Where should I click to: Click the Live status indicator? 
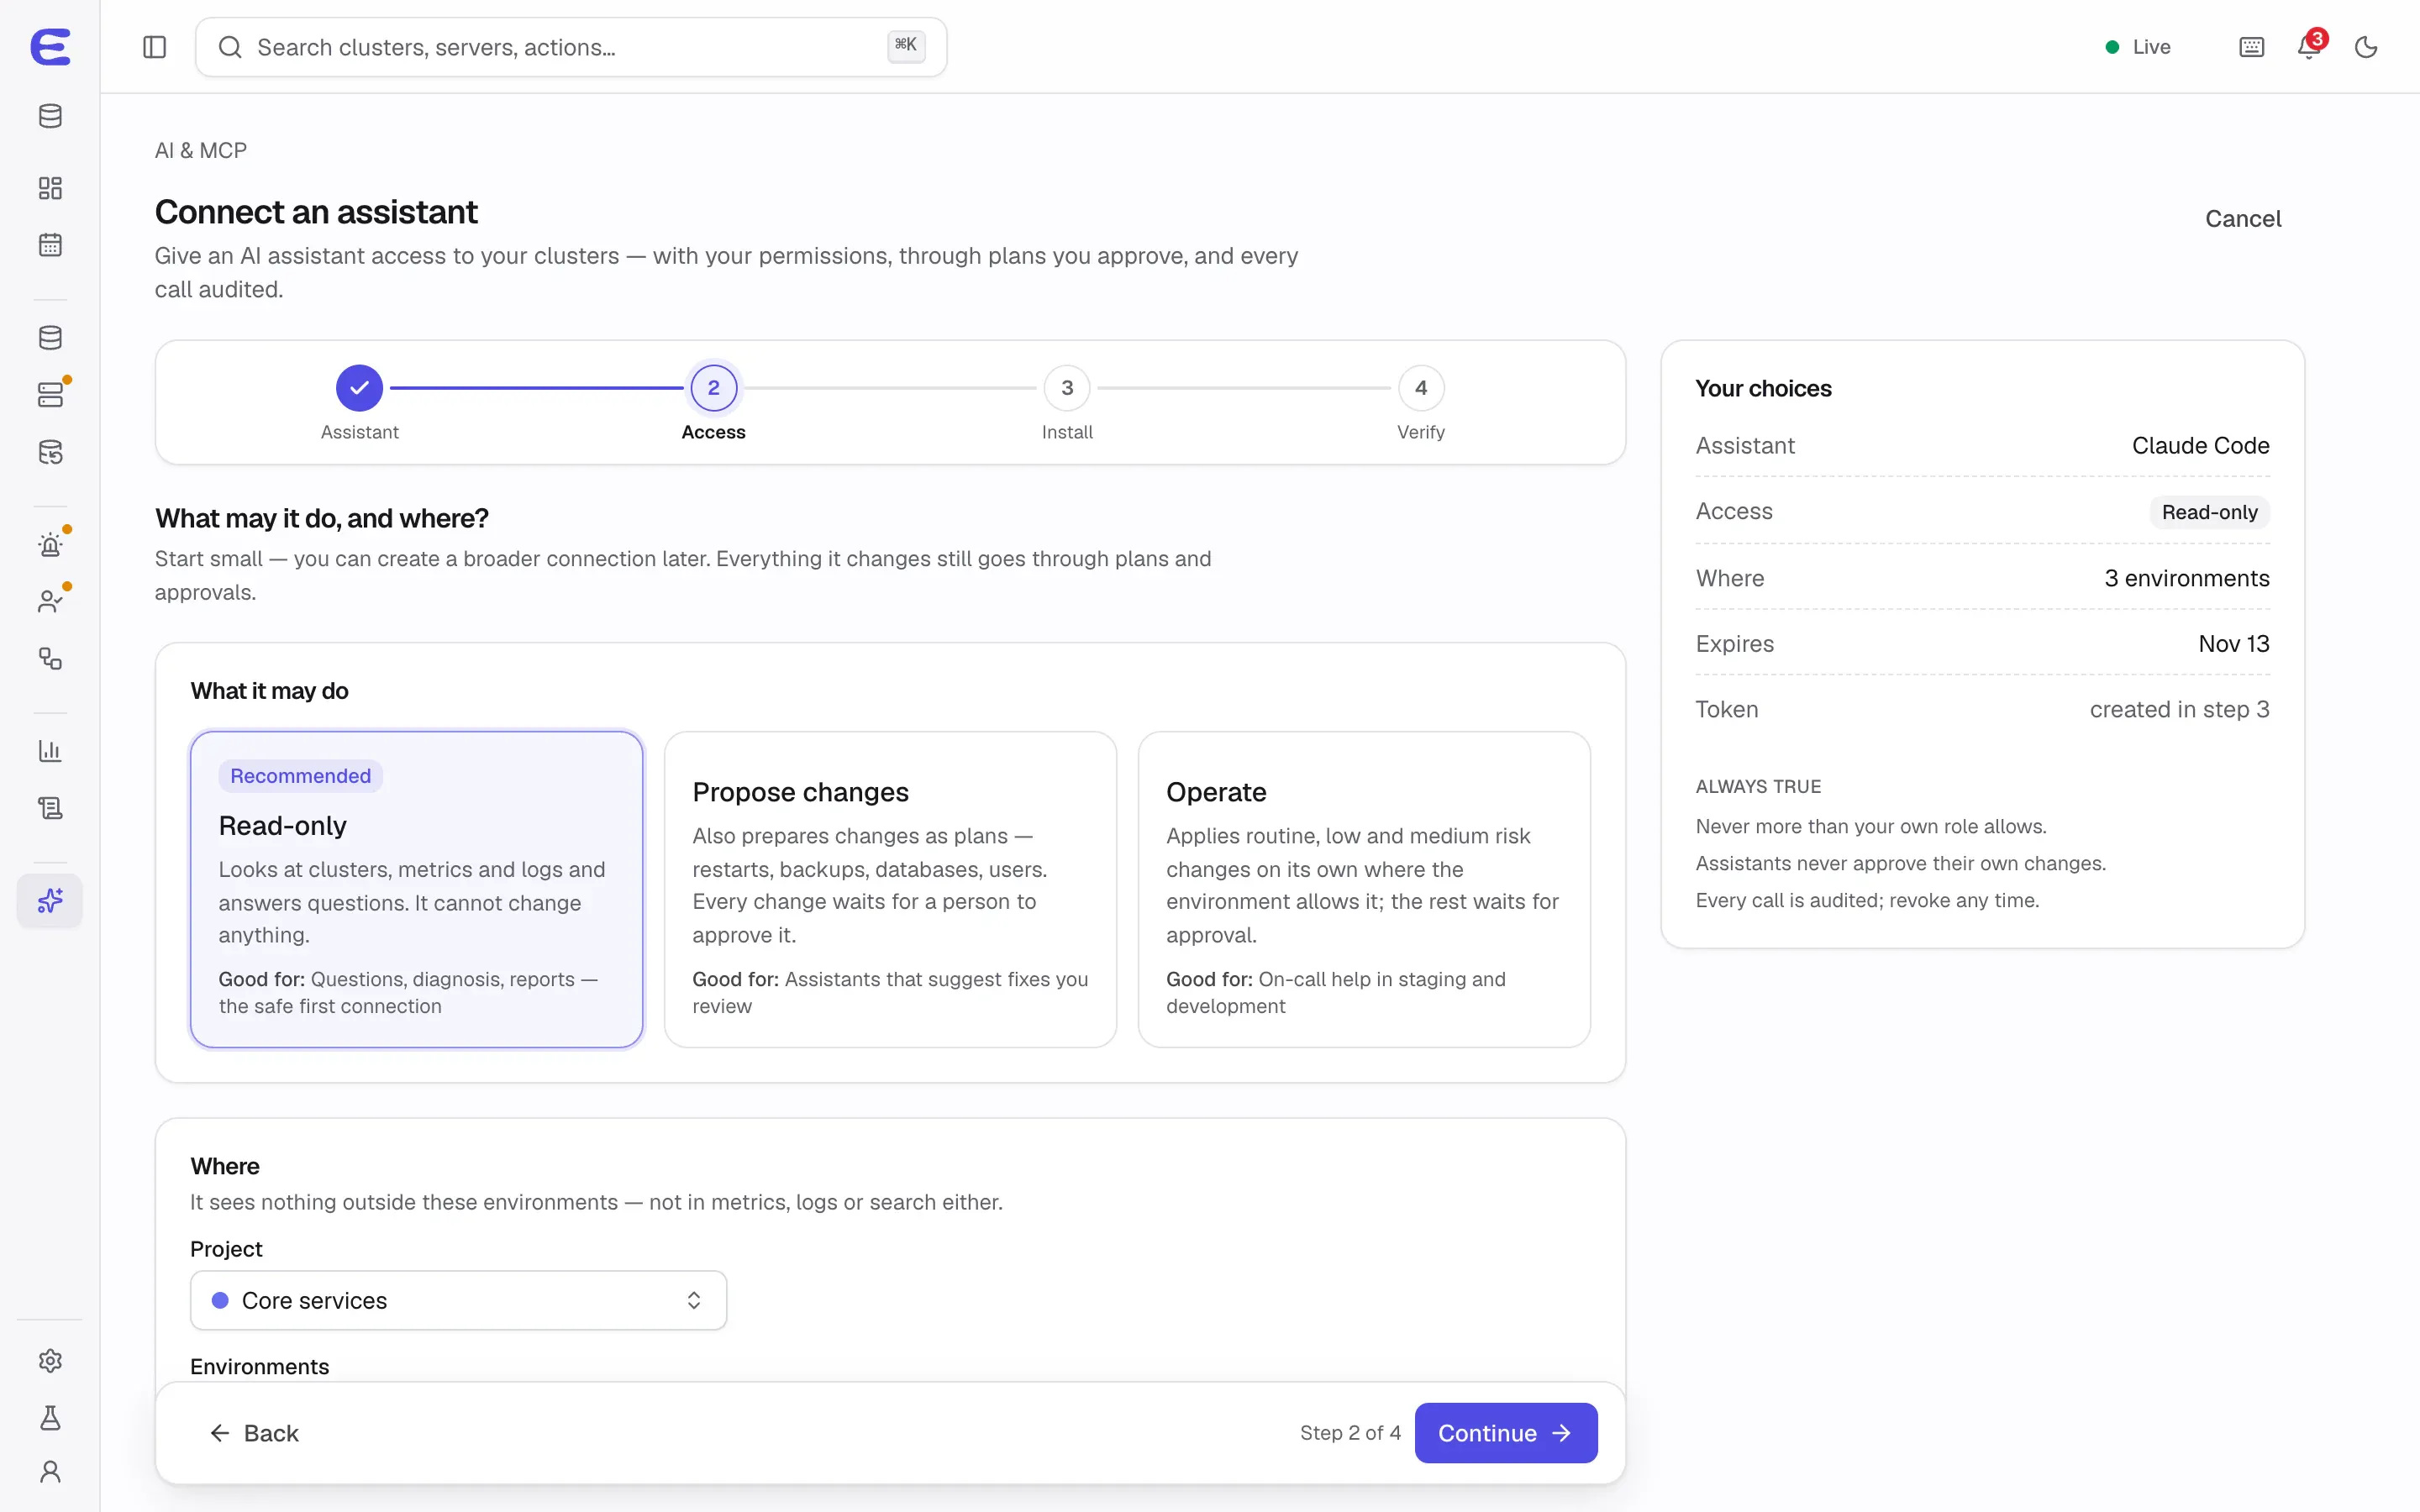click(2138, 47)
